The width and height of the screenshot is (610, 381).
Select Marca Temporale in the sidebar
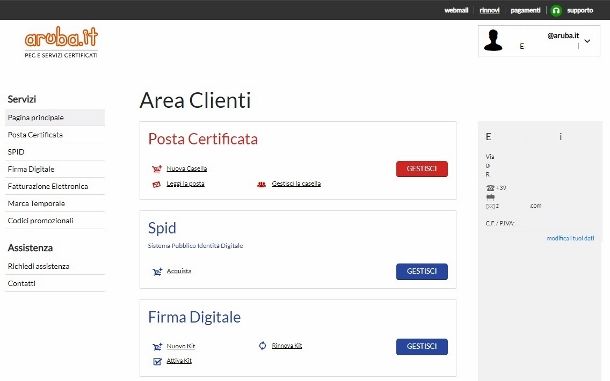coord(55,203)
